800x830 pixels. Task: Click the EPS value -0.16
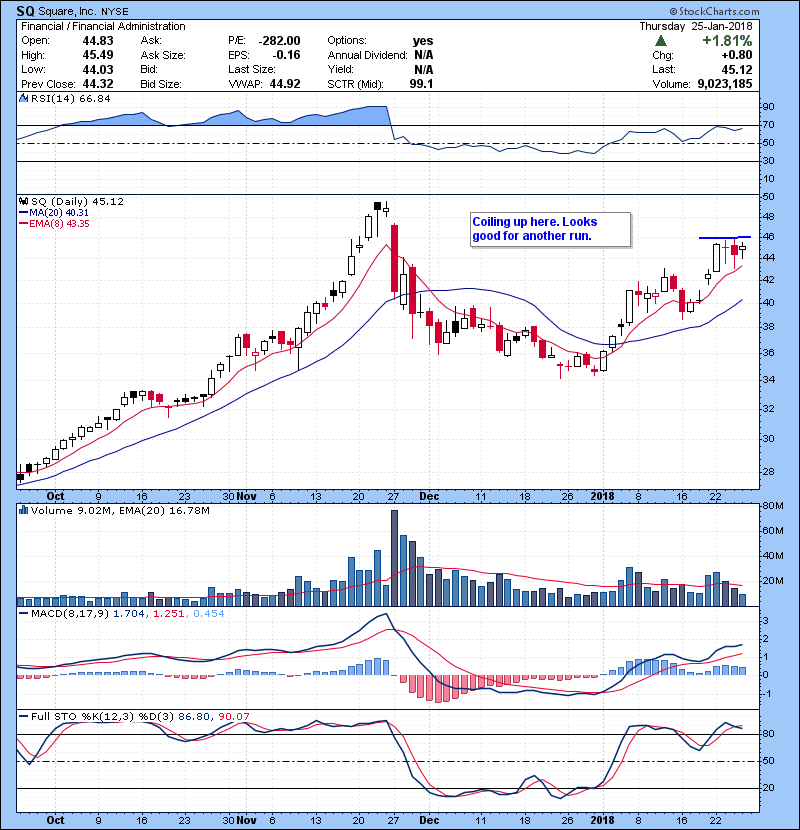(286, 55)
